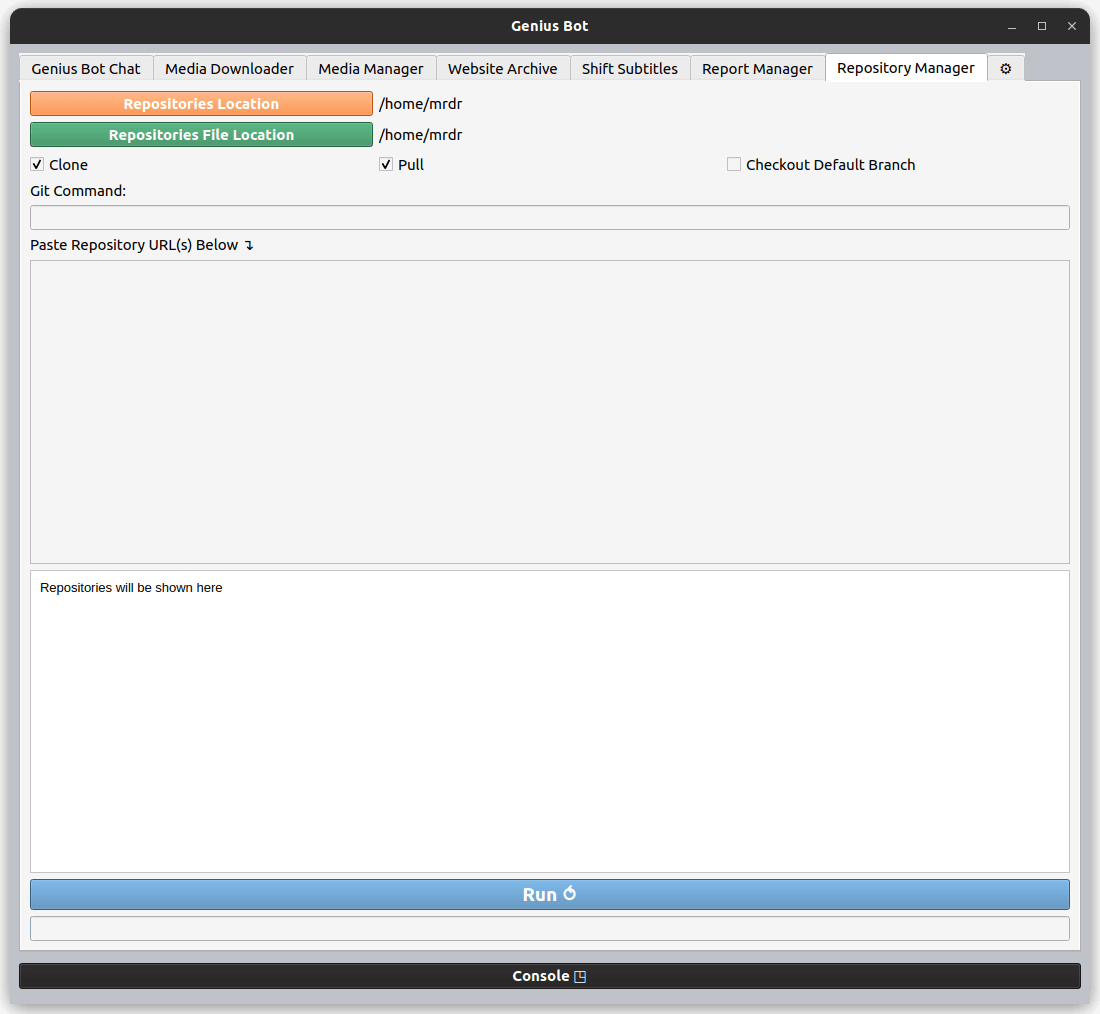Image resolution: width=1100 pixels, height=1014 pixels.
Task: Click inside the Git Command field
Action: pos(549,217)
